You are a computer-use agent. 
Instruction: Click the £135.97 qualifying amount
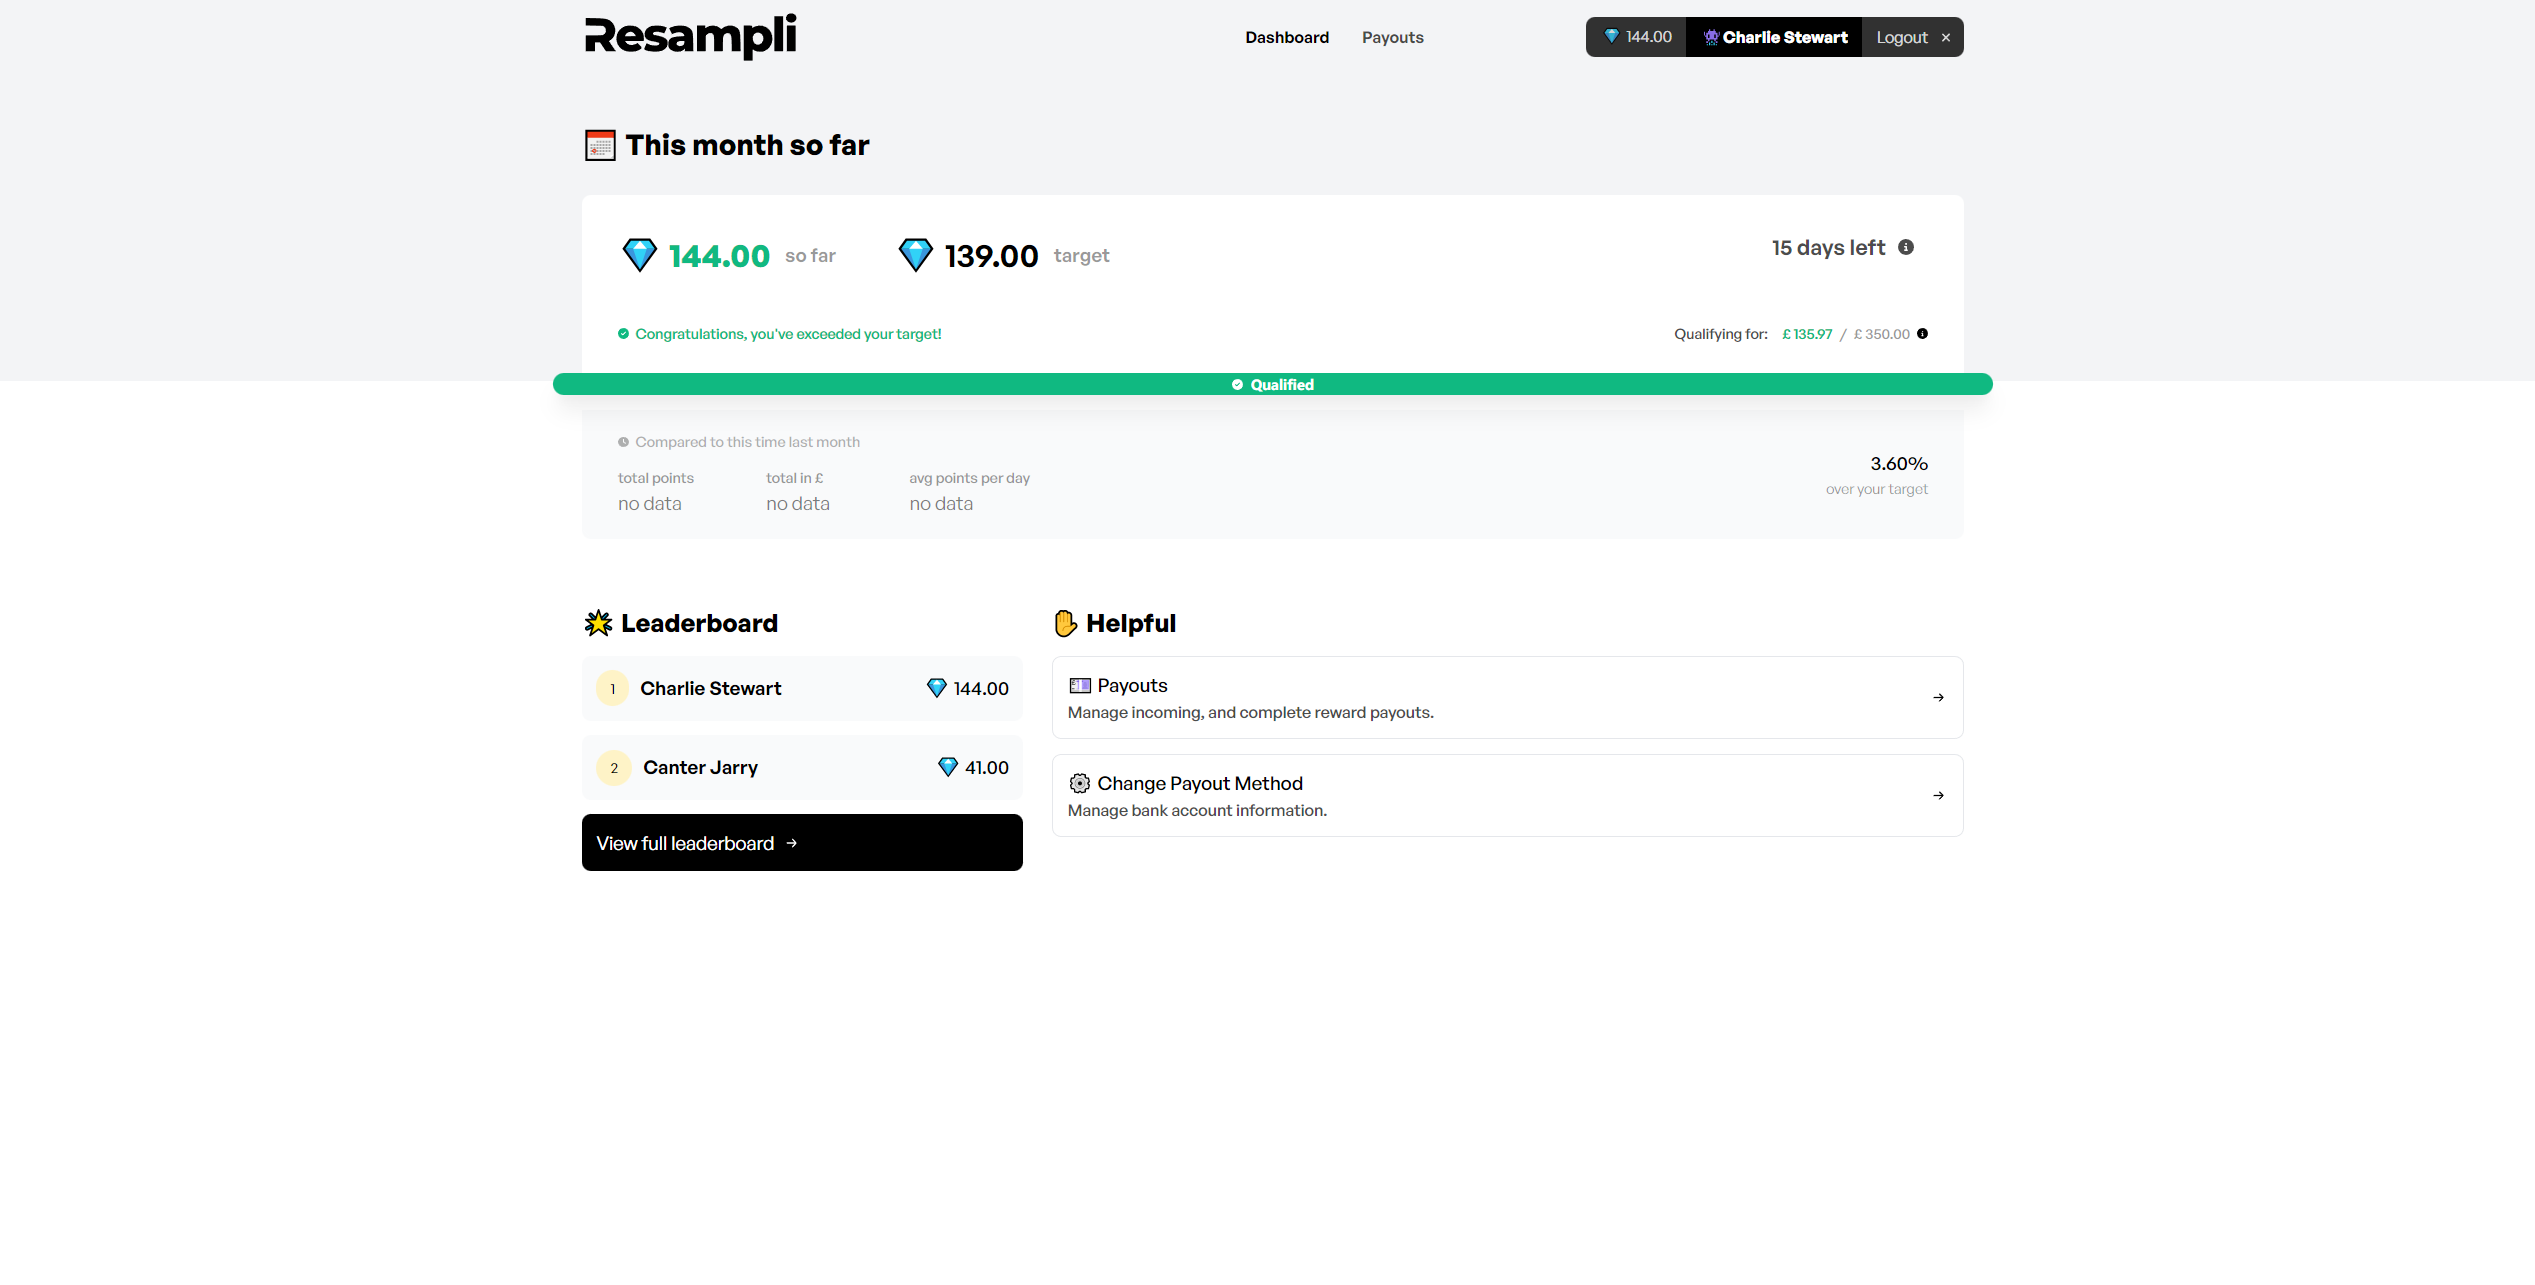(x=1807, y=334)
